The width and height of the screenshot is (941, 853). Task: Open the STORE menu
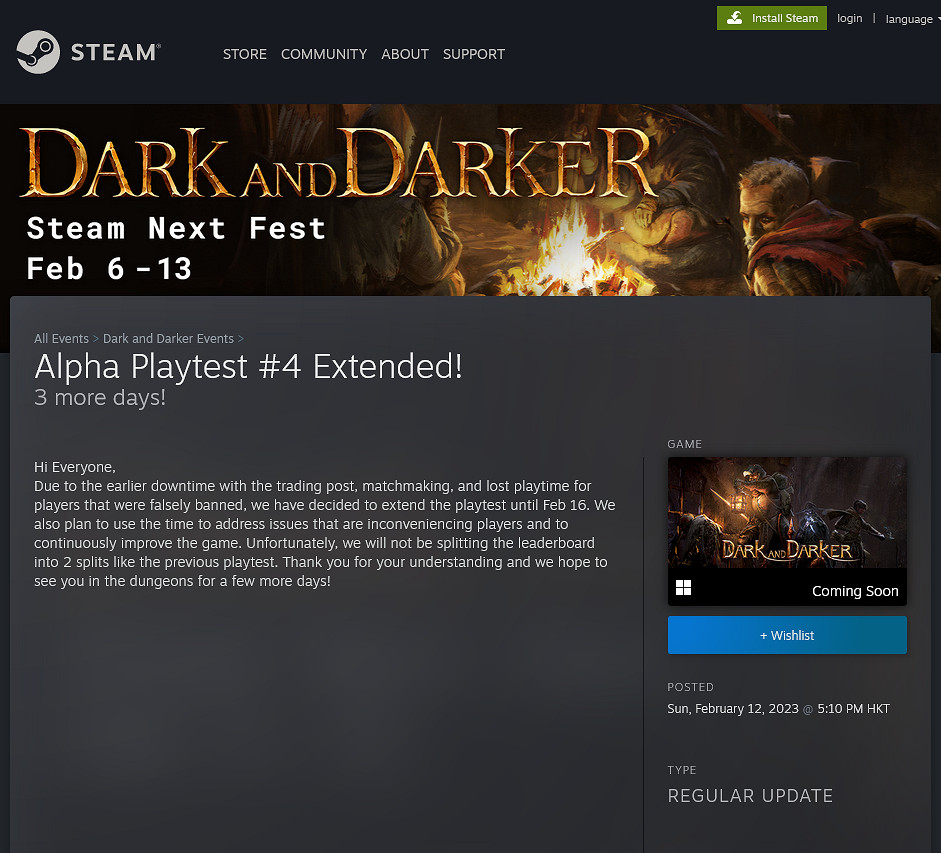245,54
